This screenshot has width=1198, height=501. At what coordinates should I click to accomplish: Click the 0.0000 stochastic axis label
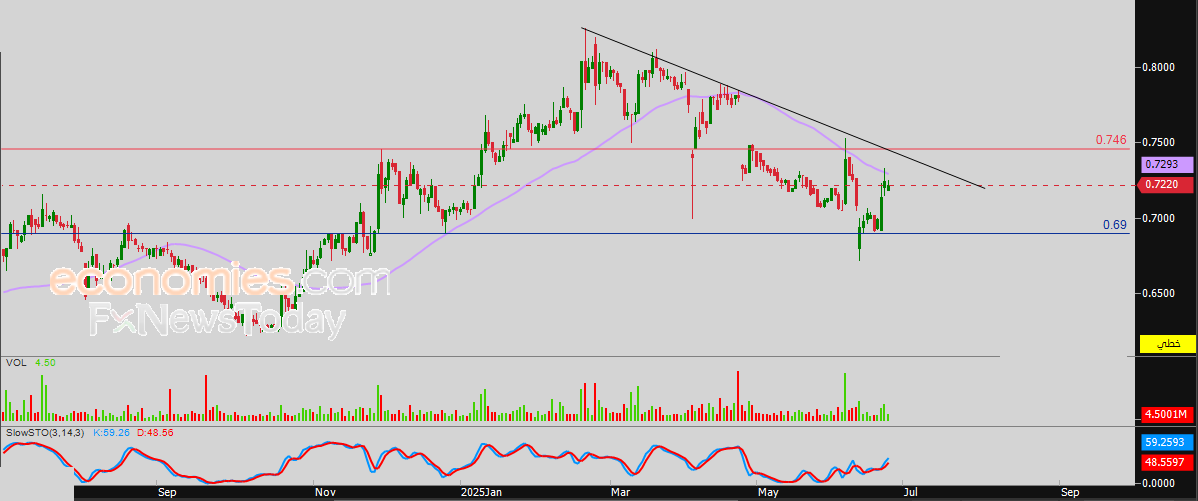point(1160,483)
